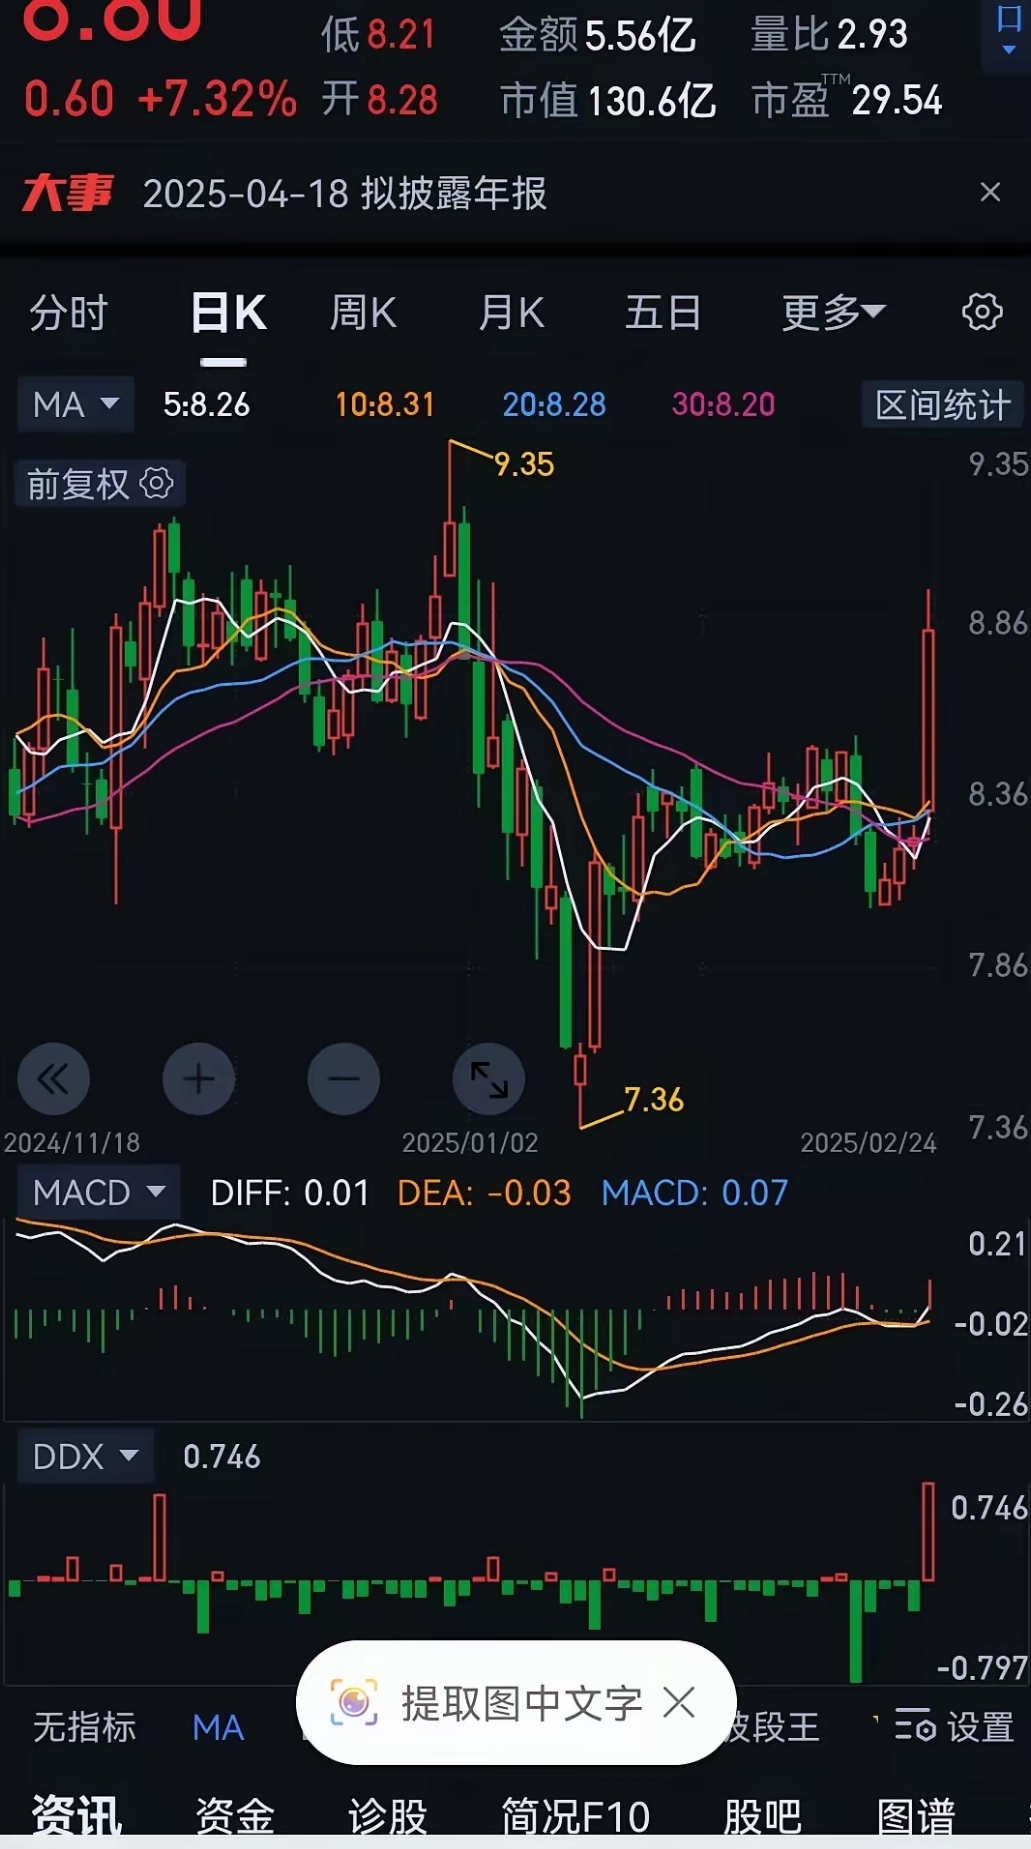This screenshot has height=1849, width=1031.
Task: Tap the DEA: -0.03 value
Action: [x=484, y=1193]
